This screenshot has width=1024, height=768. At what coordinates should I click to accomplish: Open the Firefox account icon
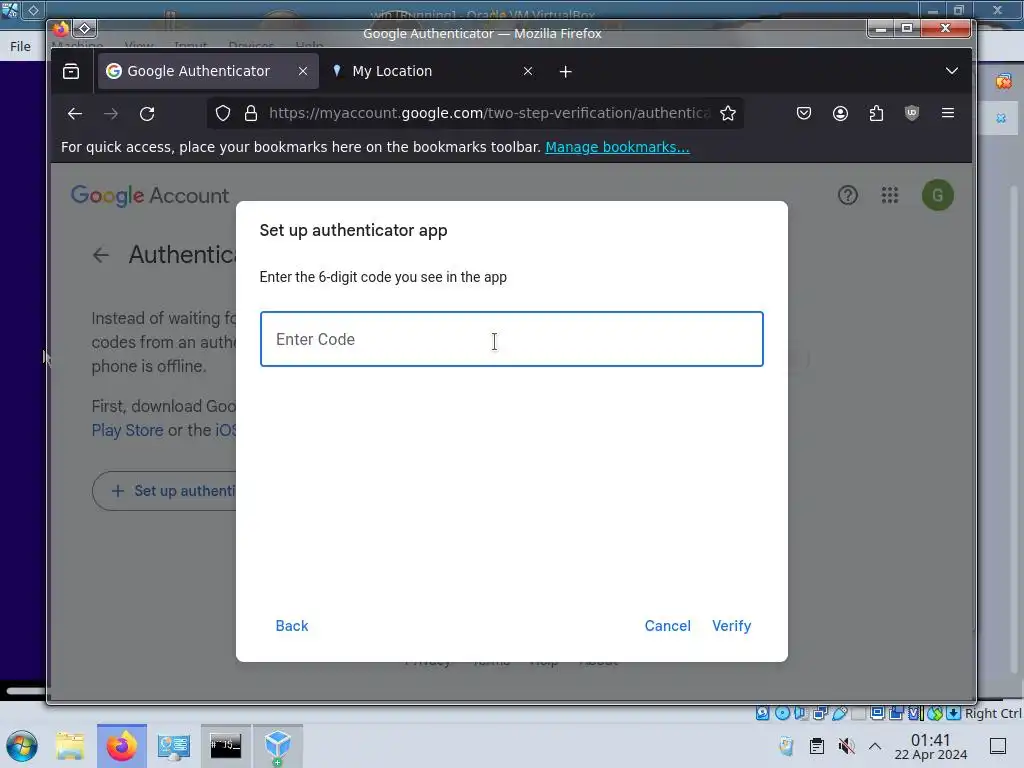(840, 114)
